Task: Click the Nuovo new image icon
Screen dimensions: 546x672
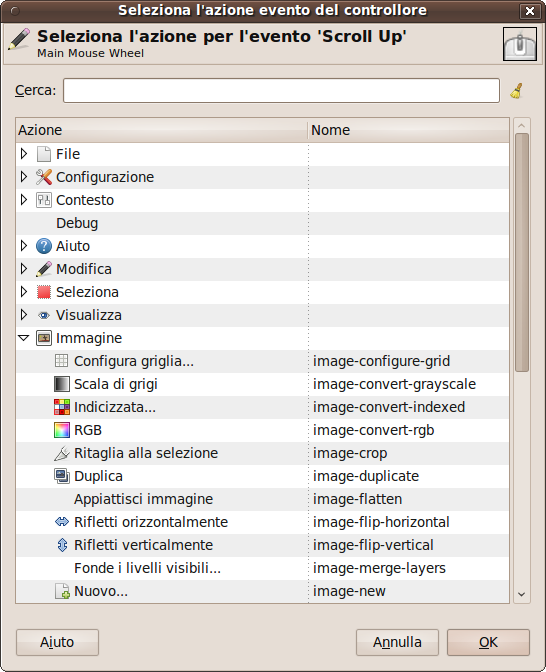Action: point(62,591)
